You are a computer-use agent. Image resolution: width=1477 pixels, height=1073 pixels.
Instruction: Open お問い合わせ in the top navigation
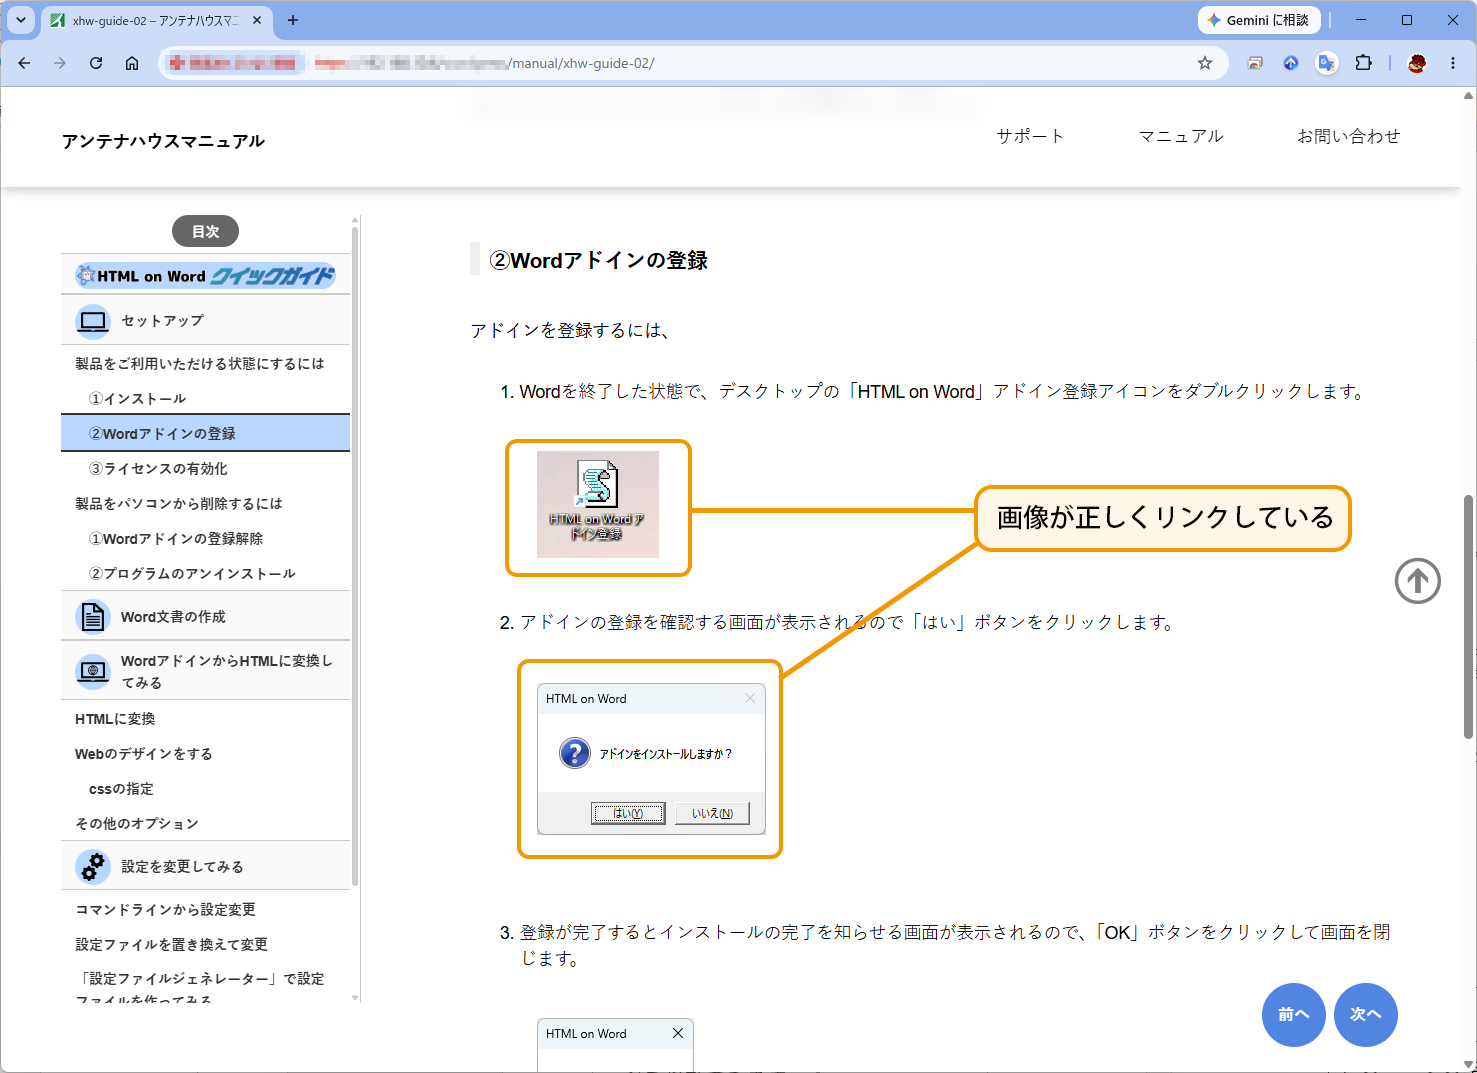coord(1348,136)
